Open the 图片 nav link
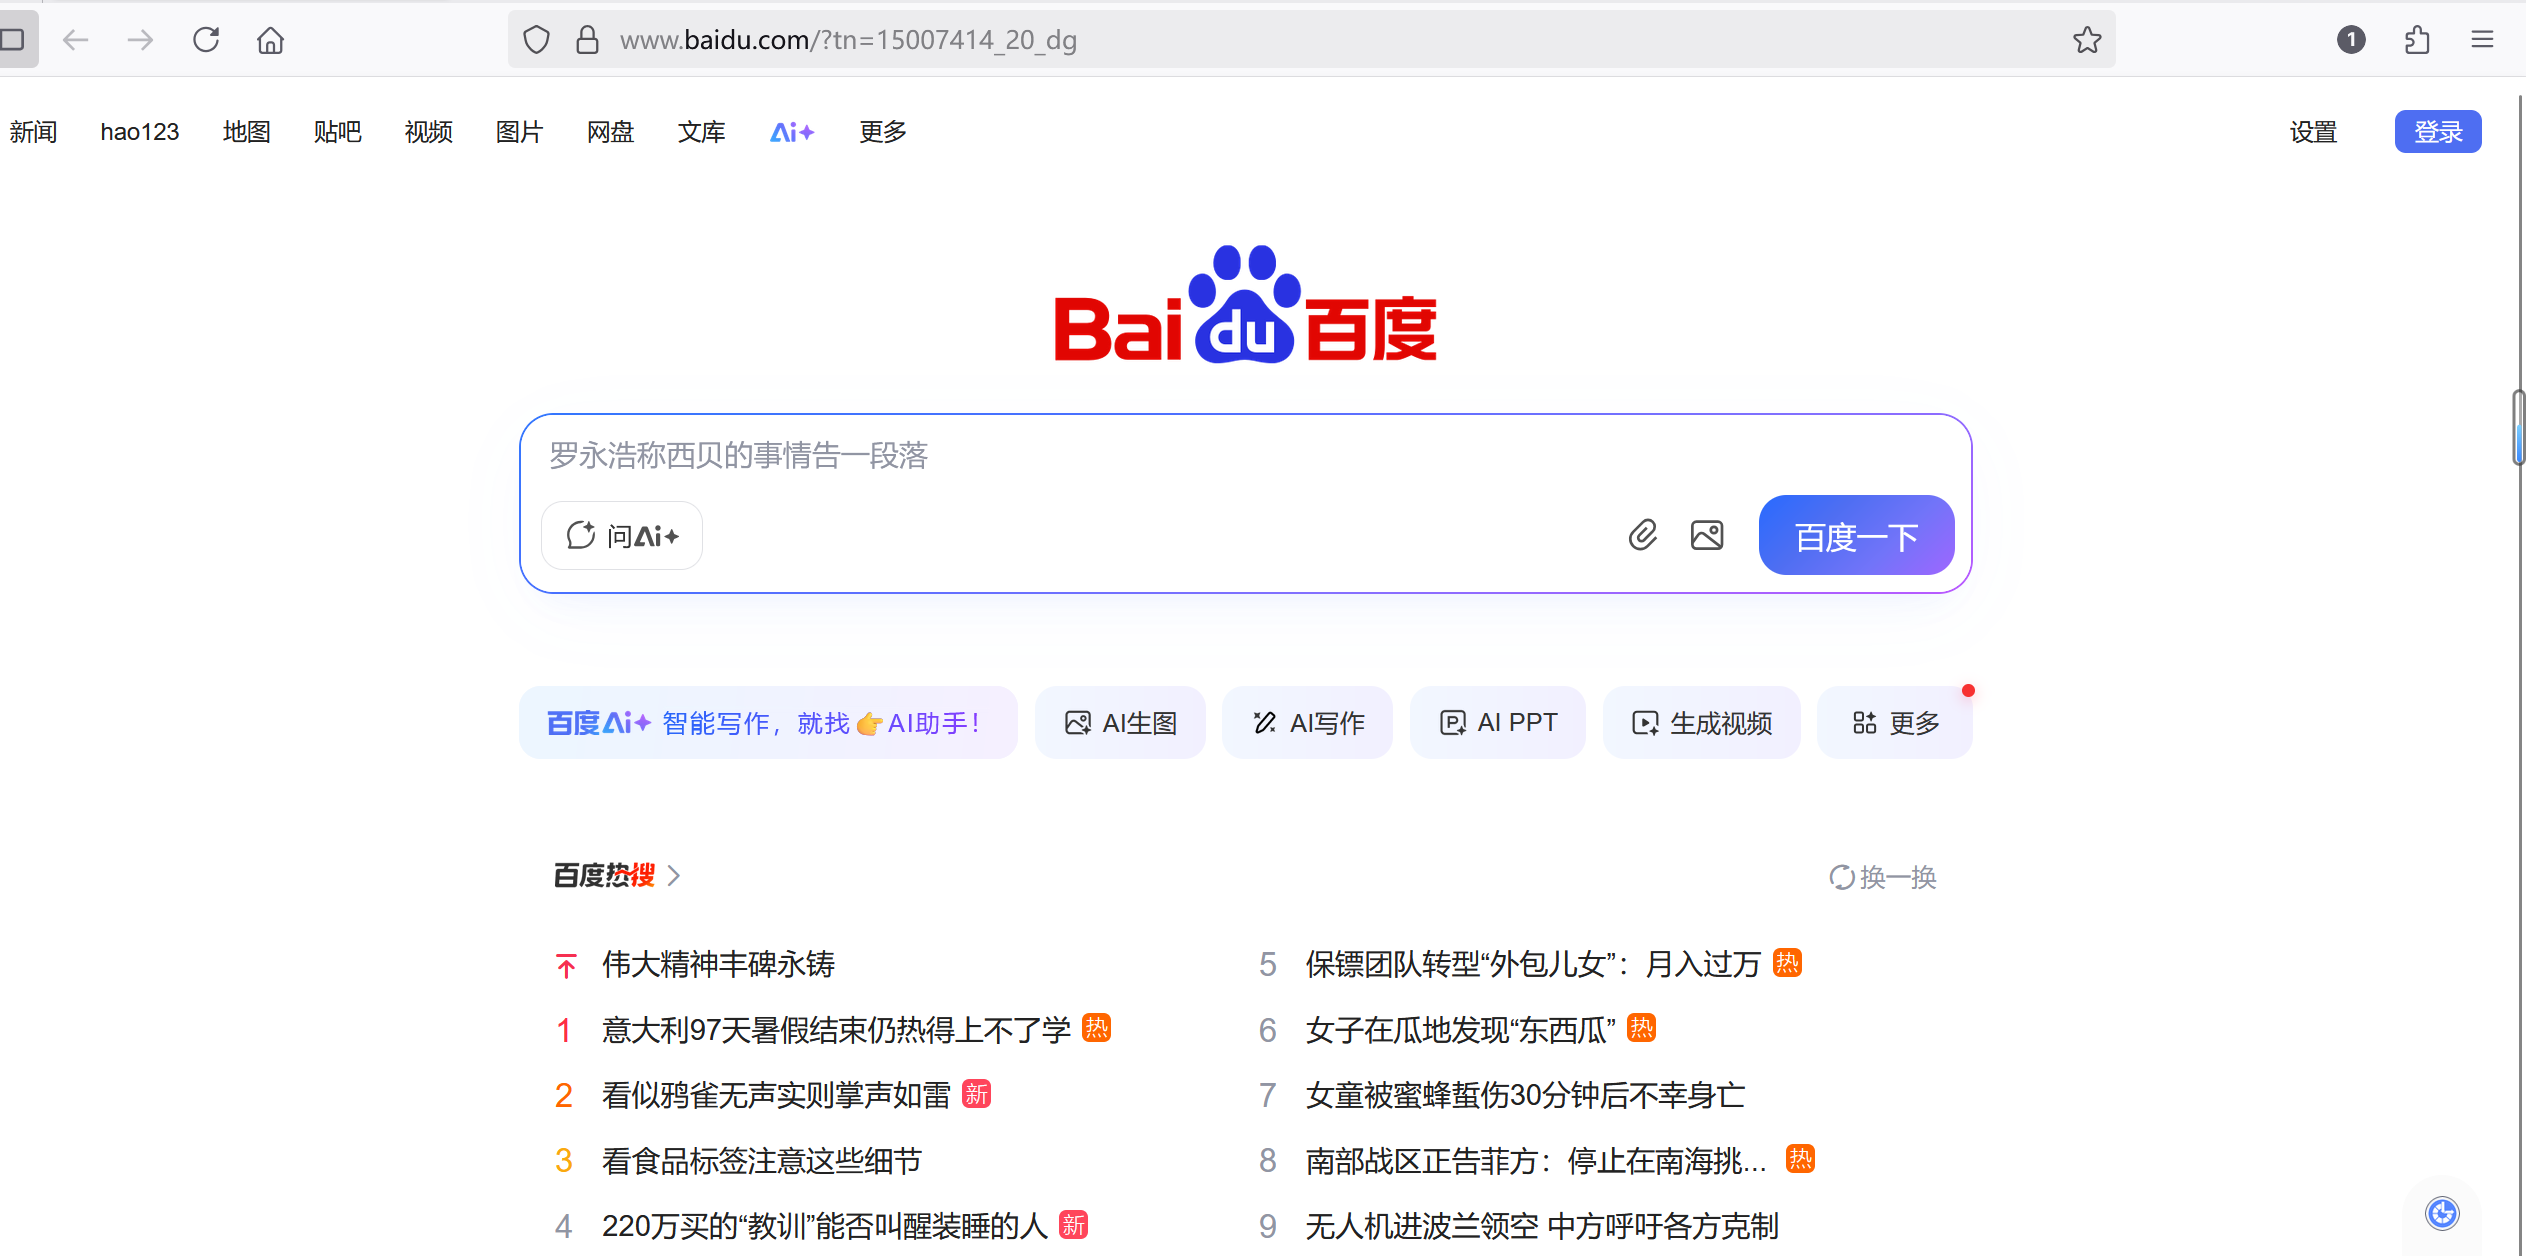2526x1256 pixels. point(519,132)
